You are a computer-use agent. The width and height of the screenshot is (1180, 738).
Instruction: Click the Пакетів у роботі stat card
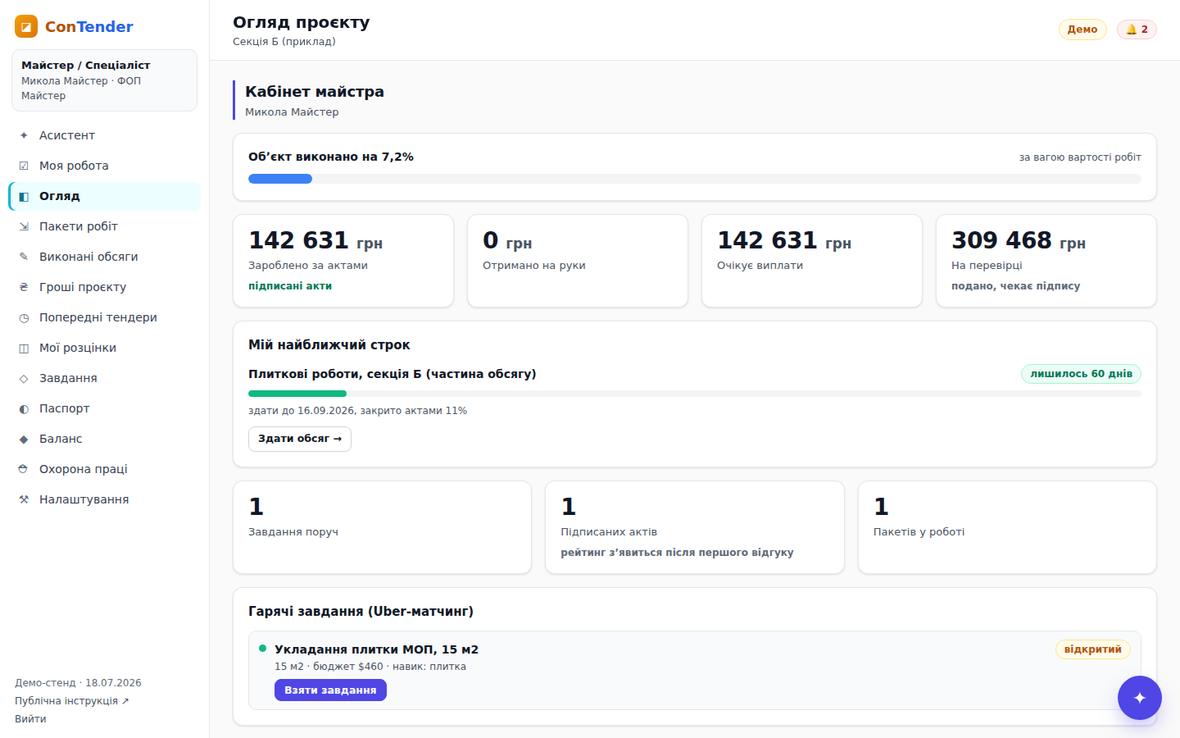(1007, 527)
